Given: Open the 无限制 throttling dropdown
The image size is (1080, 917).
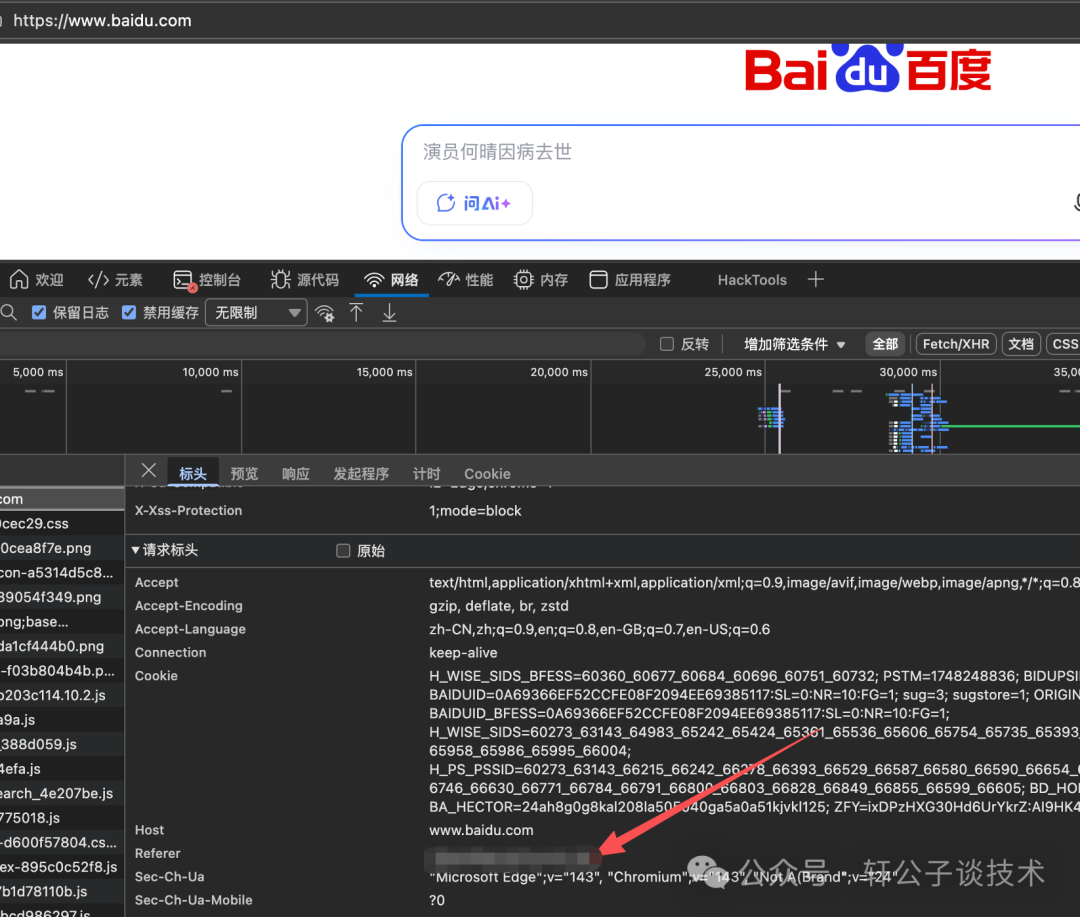Looking at the screenshot, I should (x=255, y=312).
